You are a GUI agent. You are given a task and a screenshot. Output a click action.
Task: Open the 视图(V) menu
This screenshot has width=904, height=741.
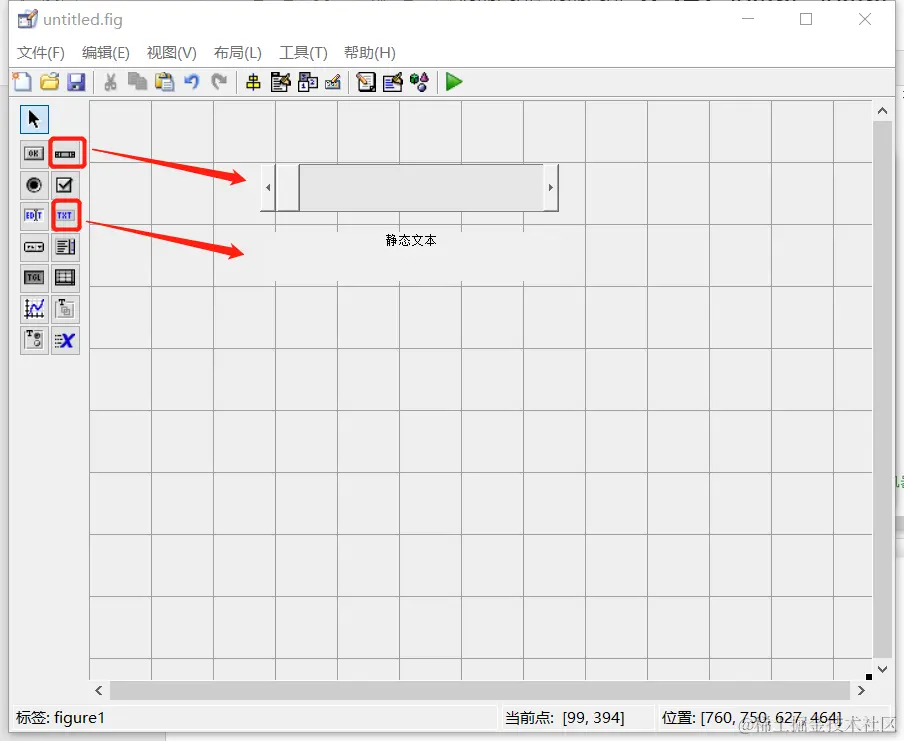(x=171, y=52)
